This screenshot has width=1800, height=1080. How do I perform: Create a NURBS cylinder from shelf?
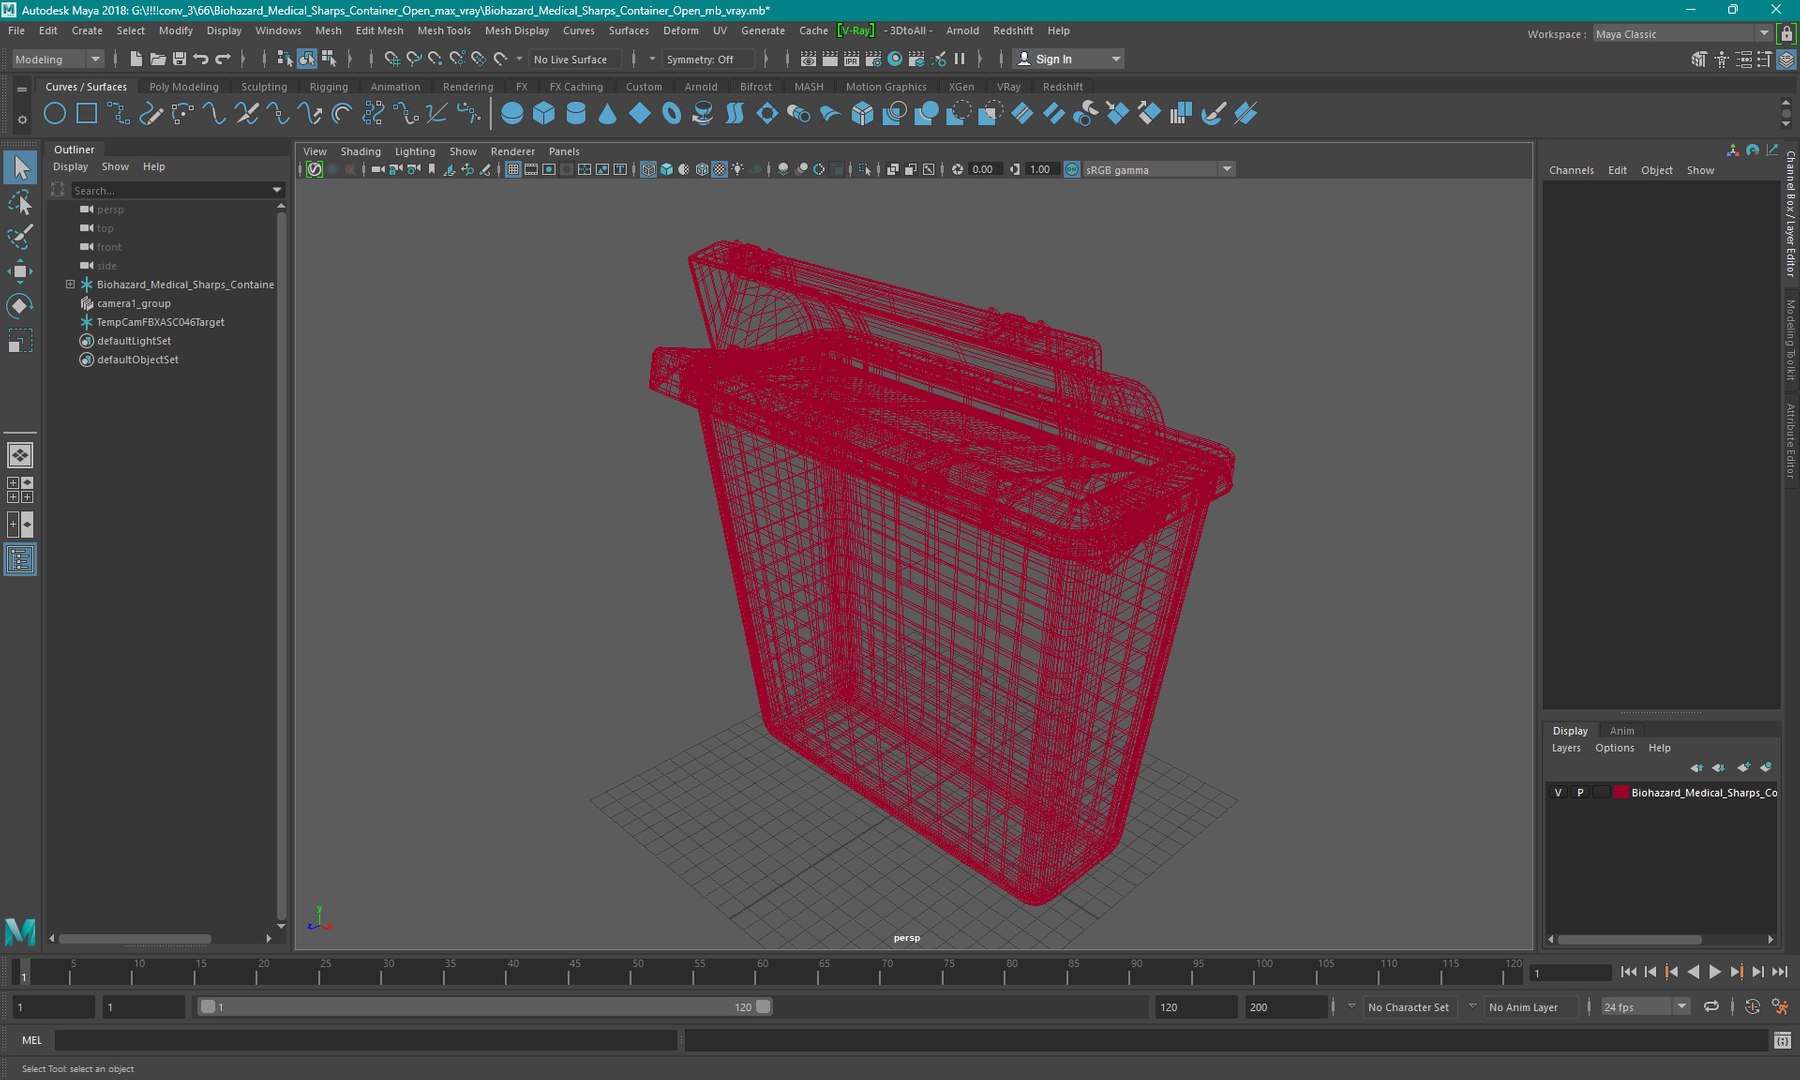(576, 114)
